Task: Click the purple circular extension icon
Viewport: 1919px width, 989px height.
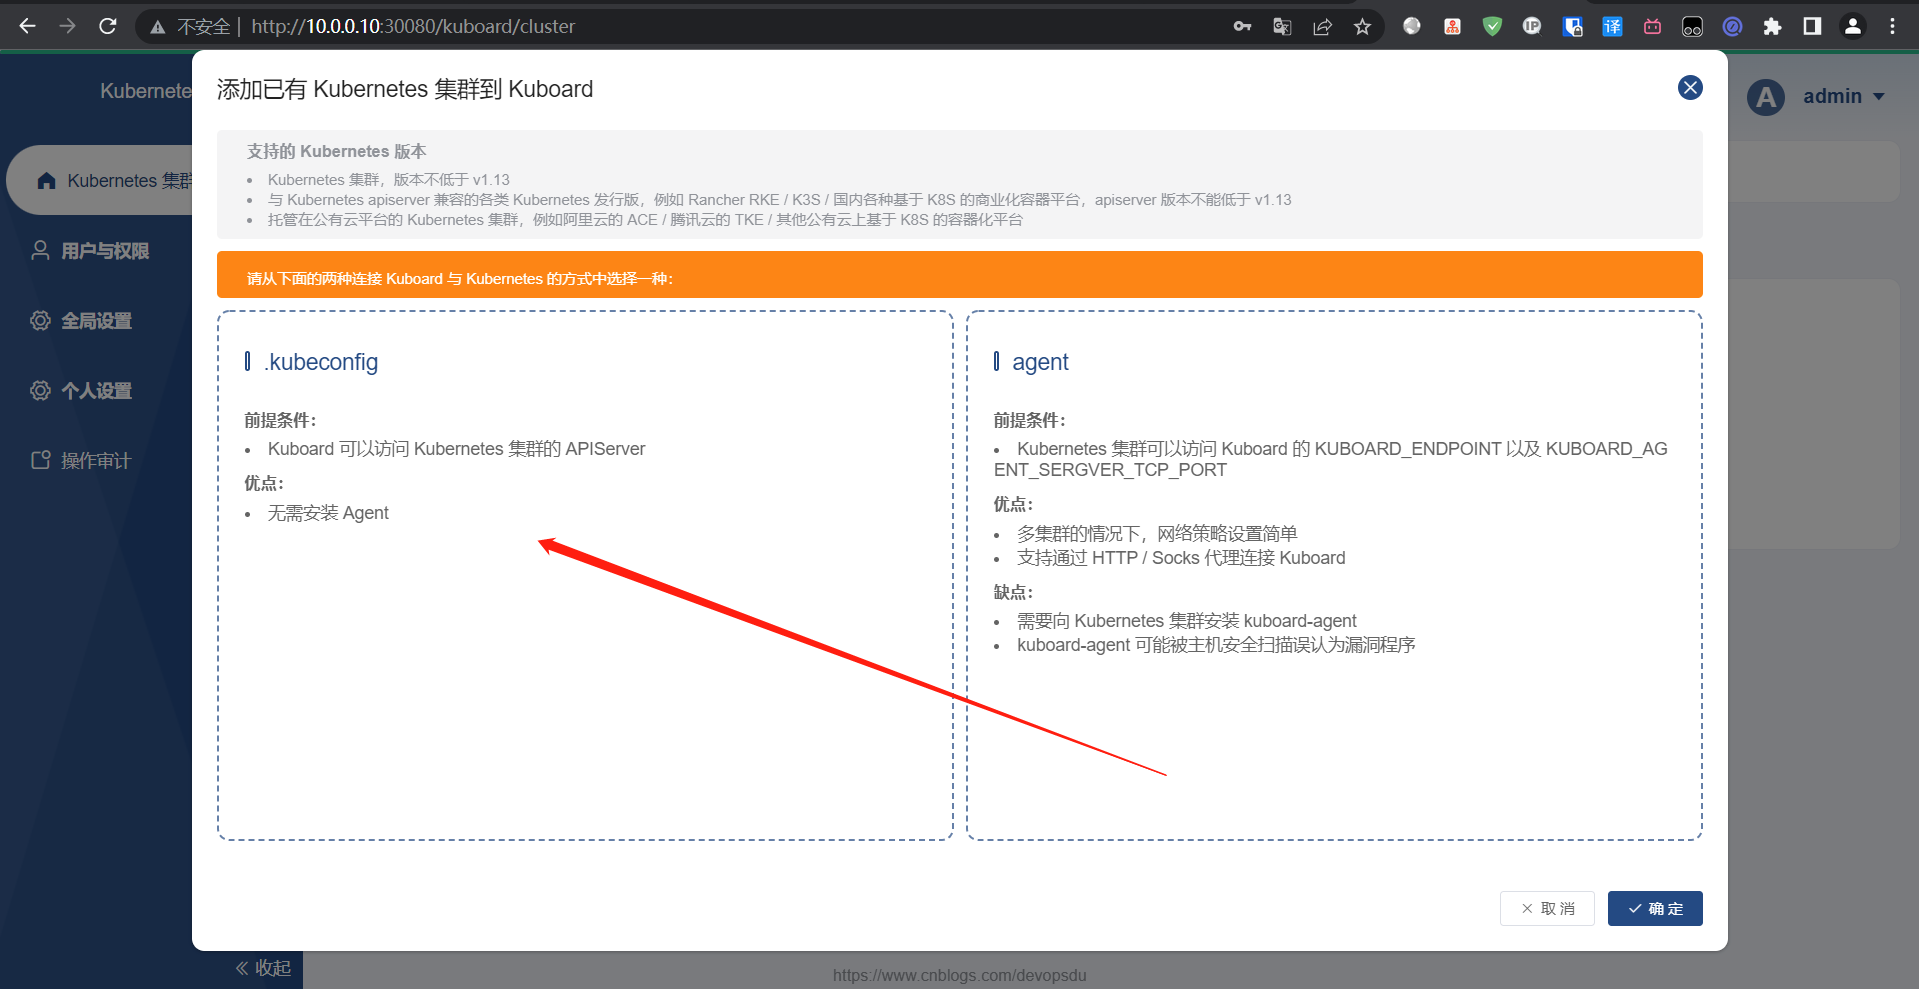Action: (x=1732, y=27)
